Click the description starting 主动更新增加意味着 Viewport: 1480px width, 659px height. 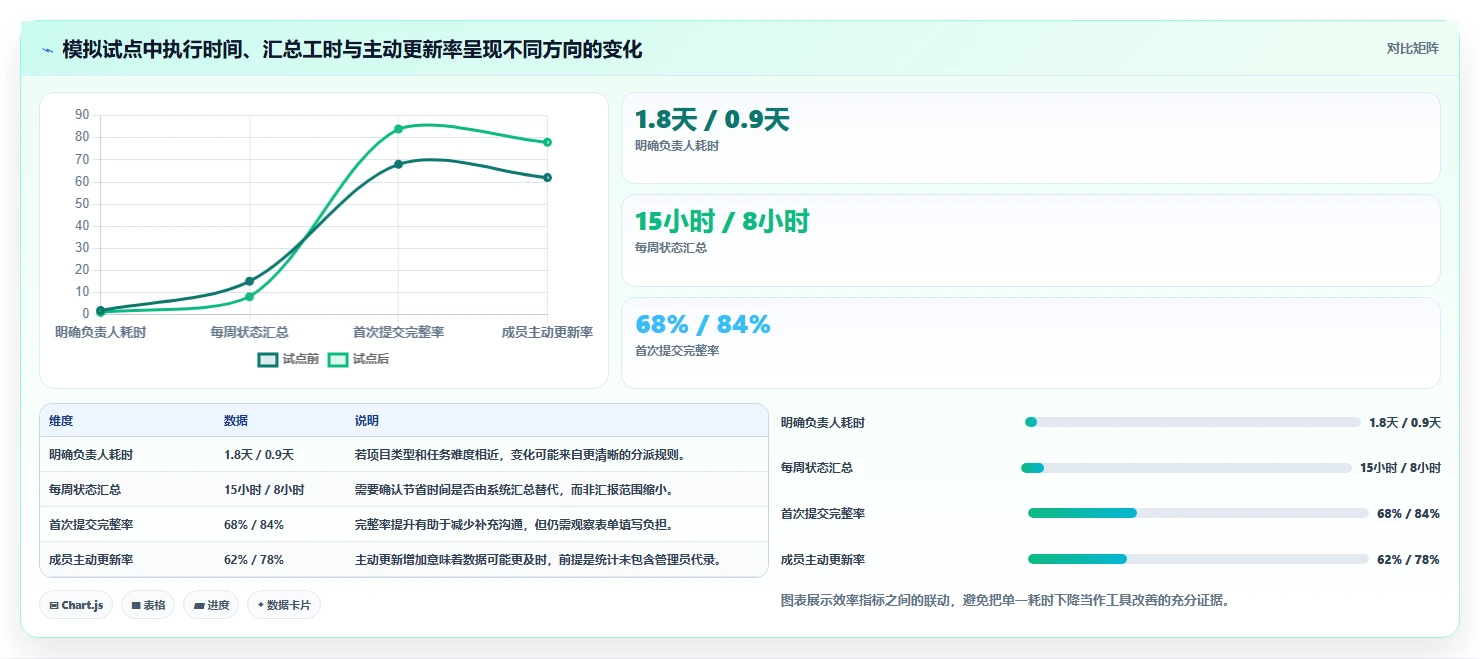click(x=538, y=560)
